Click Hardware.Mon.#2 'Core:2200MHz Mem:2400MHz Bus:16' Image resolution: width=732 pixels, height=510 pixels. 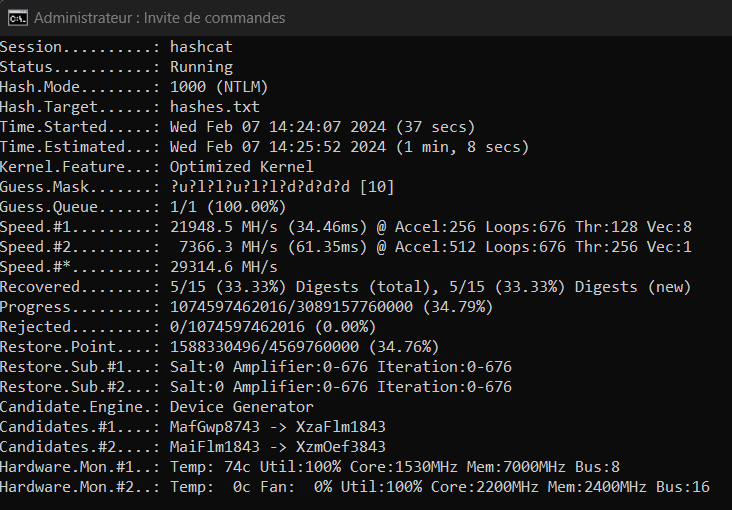[570, 487]
